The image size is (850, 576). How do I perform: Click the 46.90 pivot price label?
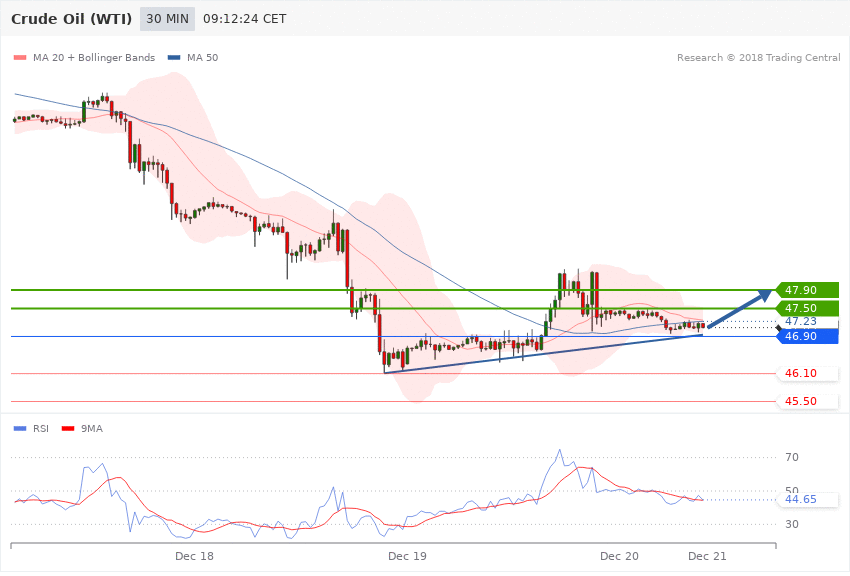(x=807, y=336)
